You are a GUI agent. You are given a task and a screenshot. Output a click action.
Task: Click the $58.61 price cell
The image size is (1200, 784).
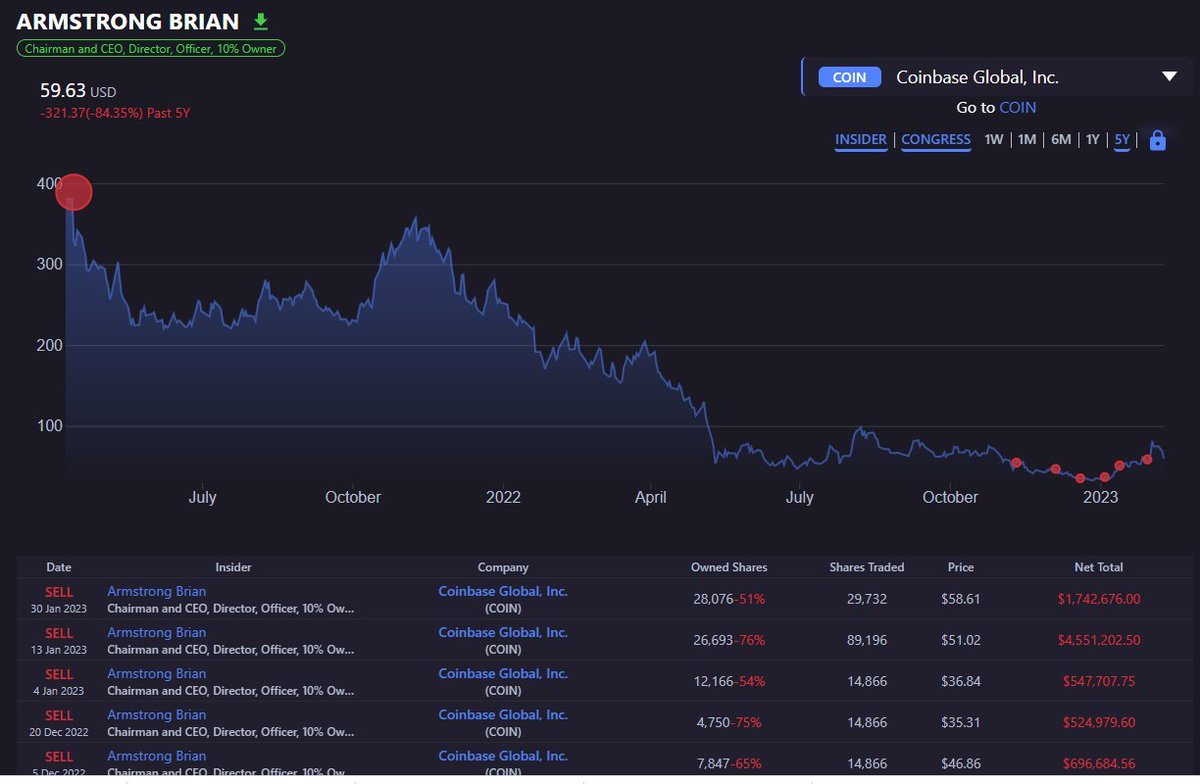[961, 599]
